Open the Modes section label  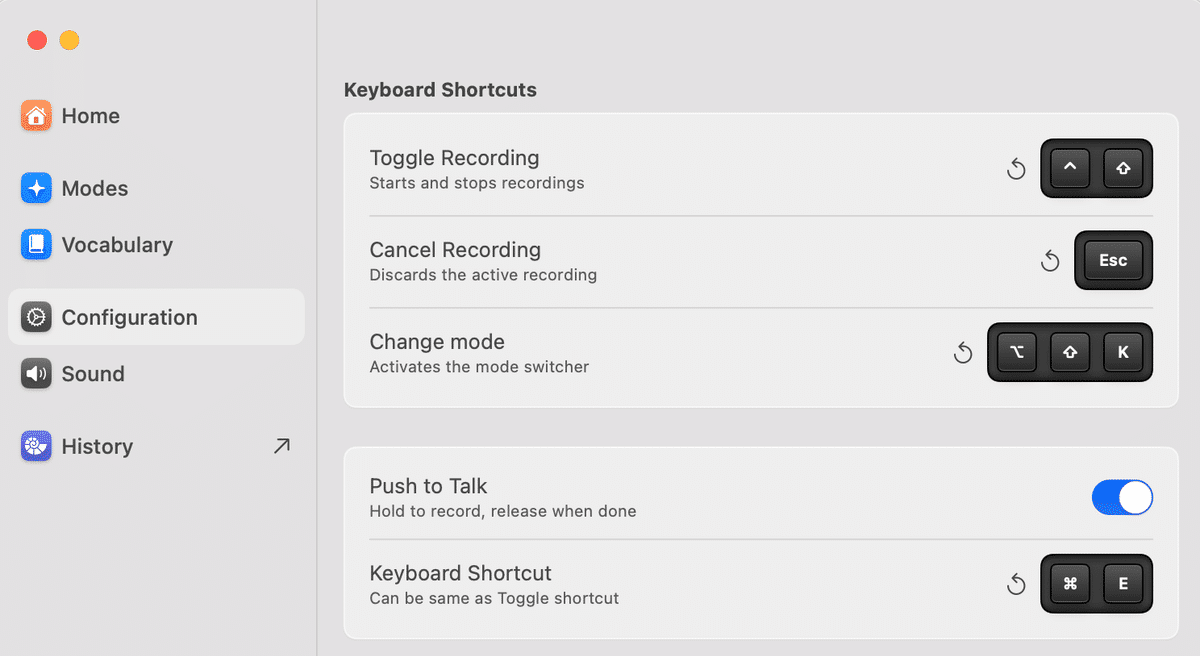pos(95,188)
